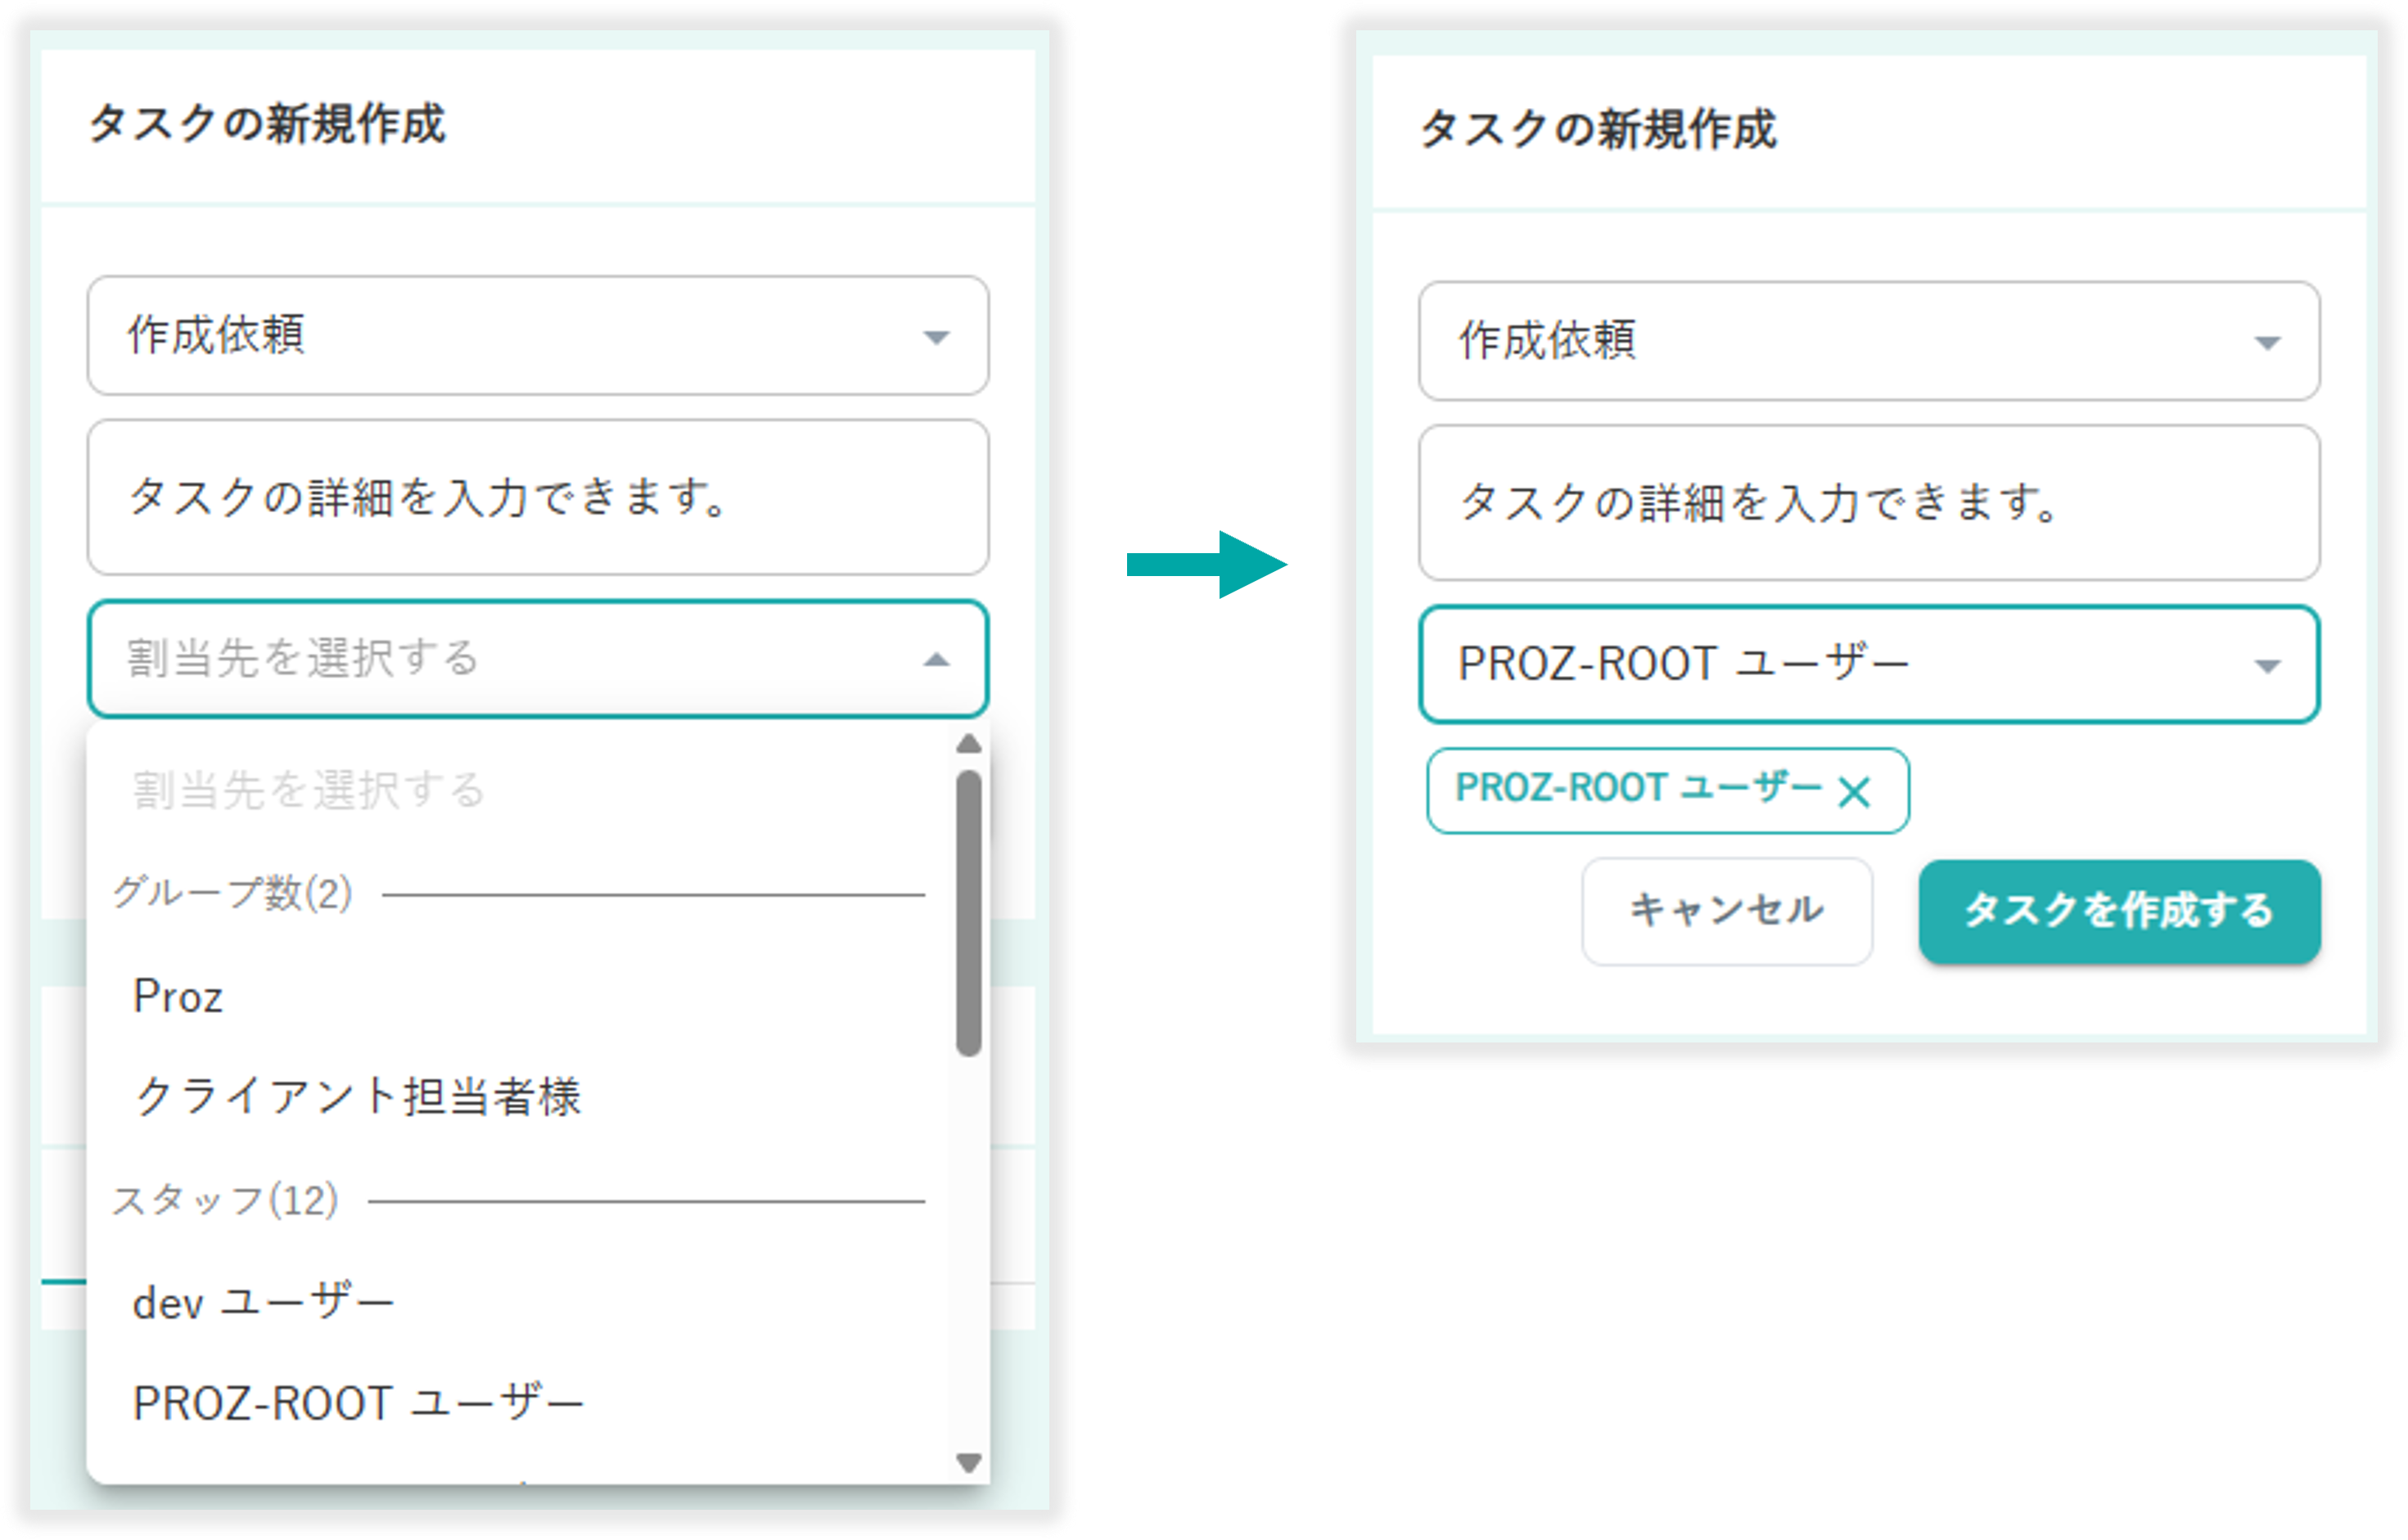Expand the PROZ-ROOT ユーザー assignee dropdown arrow
2408x1540 pixels.
tap(2267, 666)
